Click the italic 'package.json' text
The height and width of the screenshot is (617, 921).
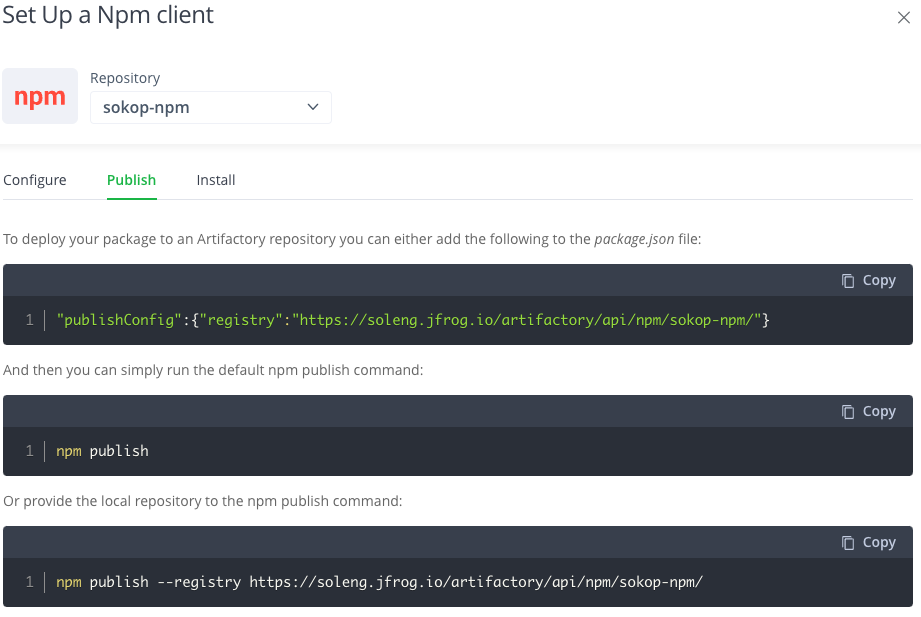tap(634, 239)
